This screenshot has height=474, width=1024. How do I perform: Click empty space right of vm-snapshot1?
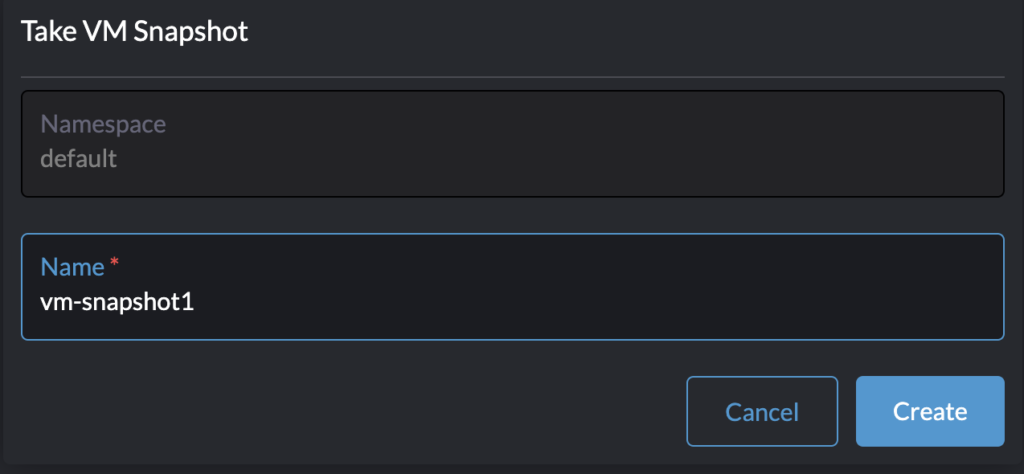(600, 301)
